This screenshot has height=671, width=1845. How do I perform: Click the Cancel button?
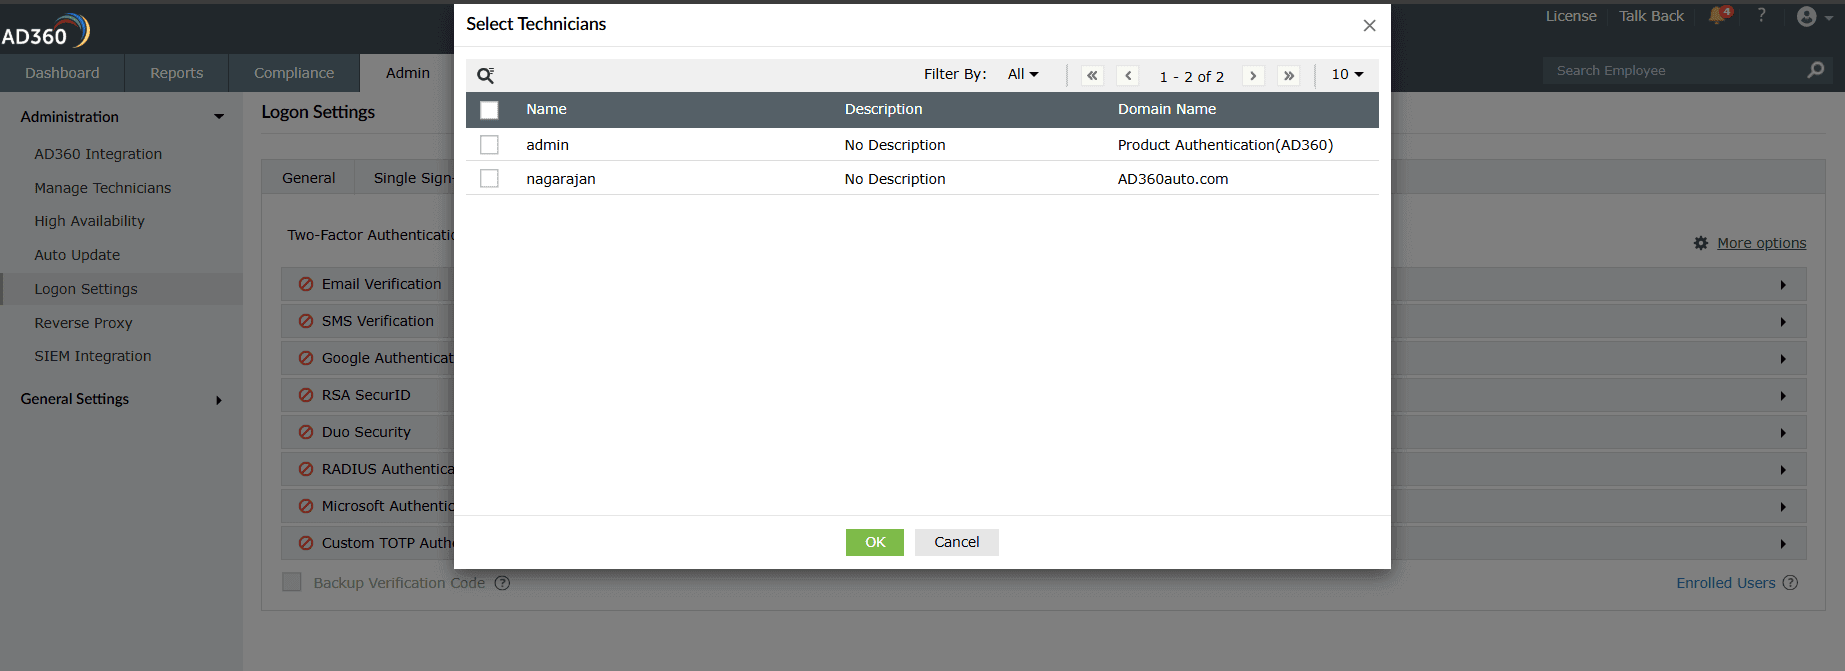957,542
